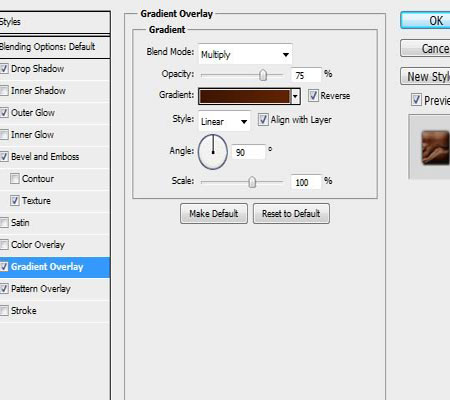450x400 pixels.
Task: Confirm with the OK button
Action: (x=425, y=21)
